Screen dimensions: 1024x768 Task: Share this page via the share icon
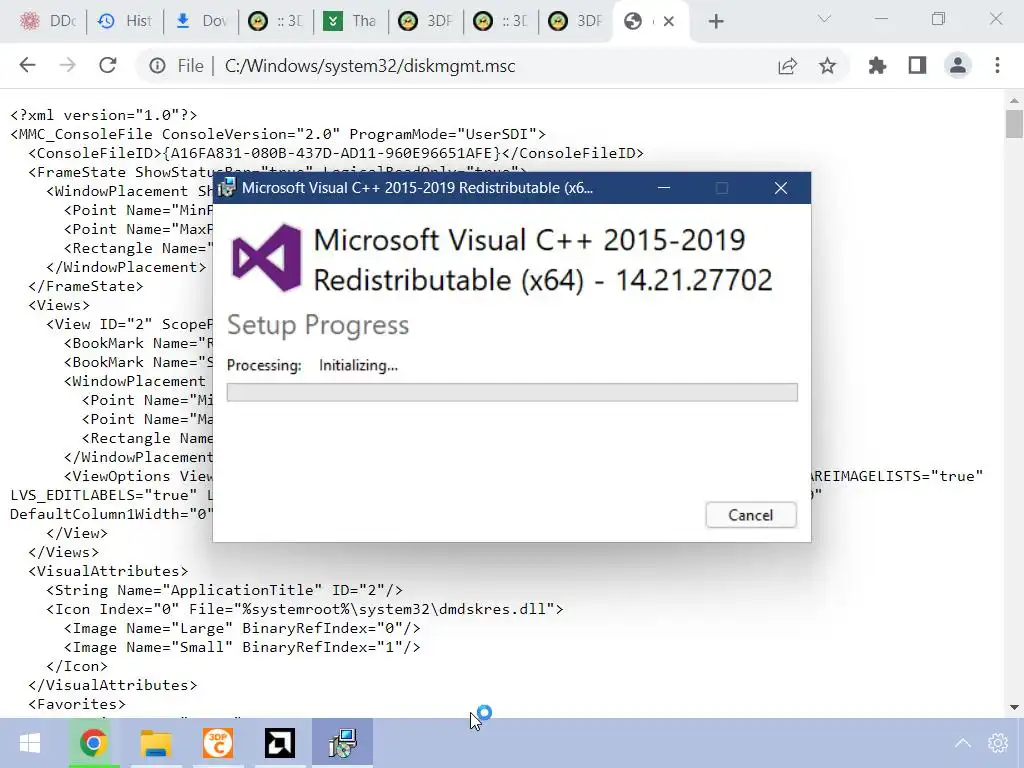click(x=788, y=66)
